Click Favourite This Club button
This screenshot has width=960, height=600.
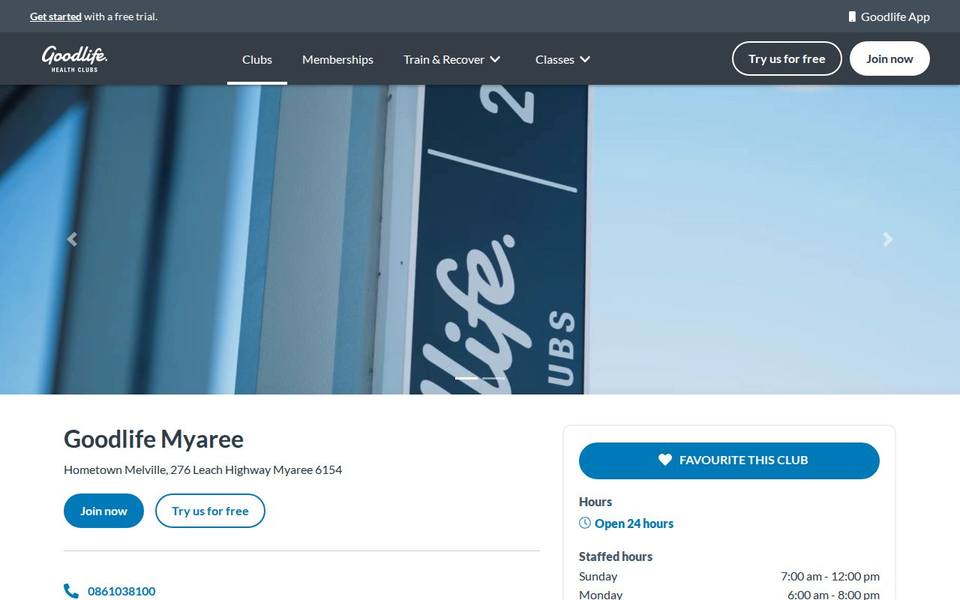(729, 460)
